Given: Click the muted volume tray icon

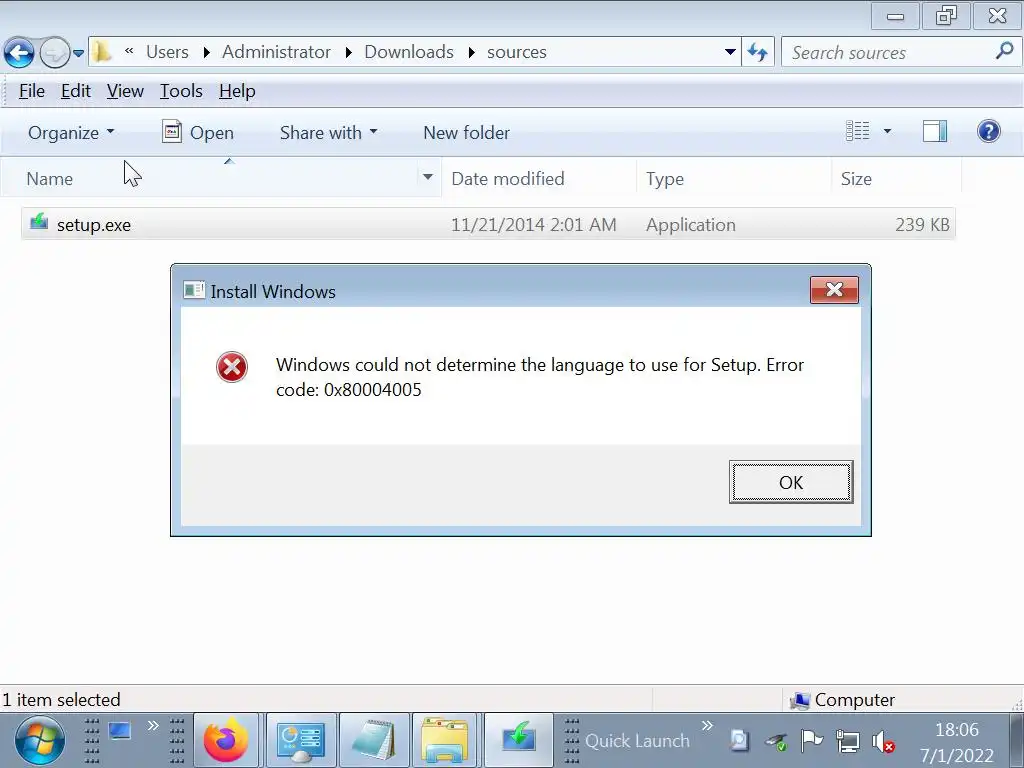Looking at the screenshot, I should coord(883,741).
